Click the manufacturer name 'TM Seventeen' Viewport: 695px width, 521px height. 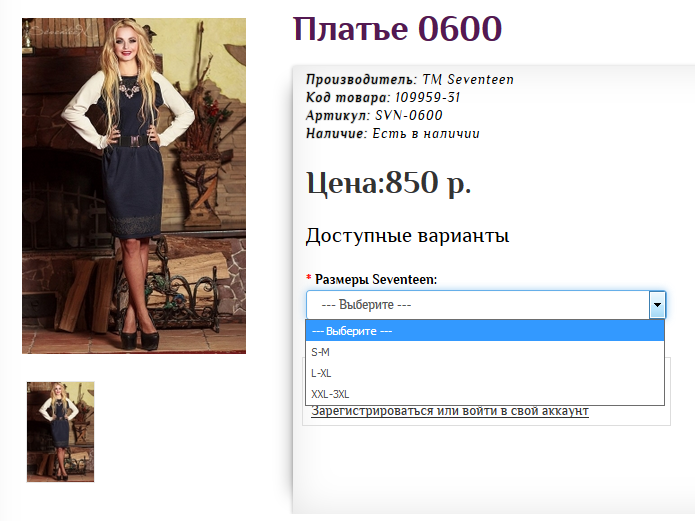(x=468, y=79)
